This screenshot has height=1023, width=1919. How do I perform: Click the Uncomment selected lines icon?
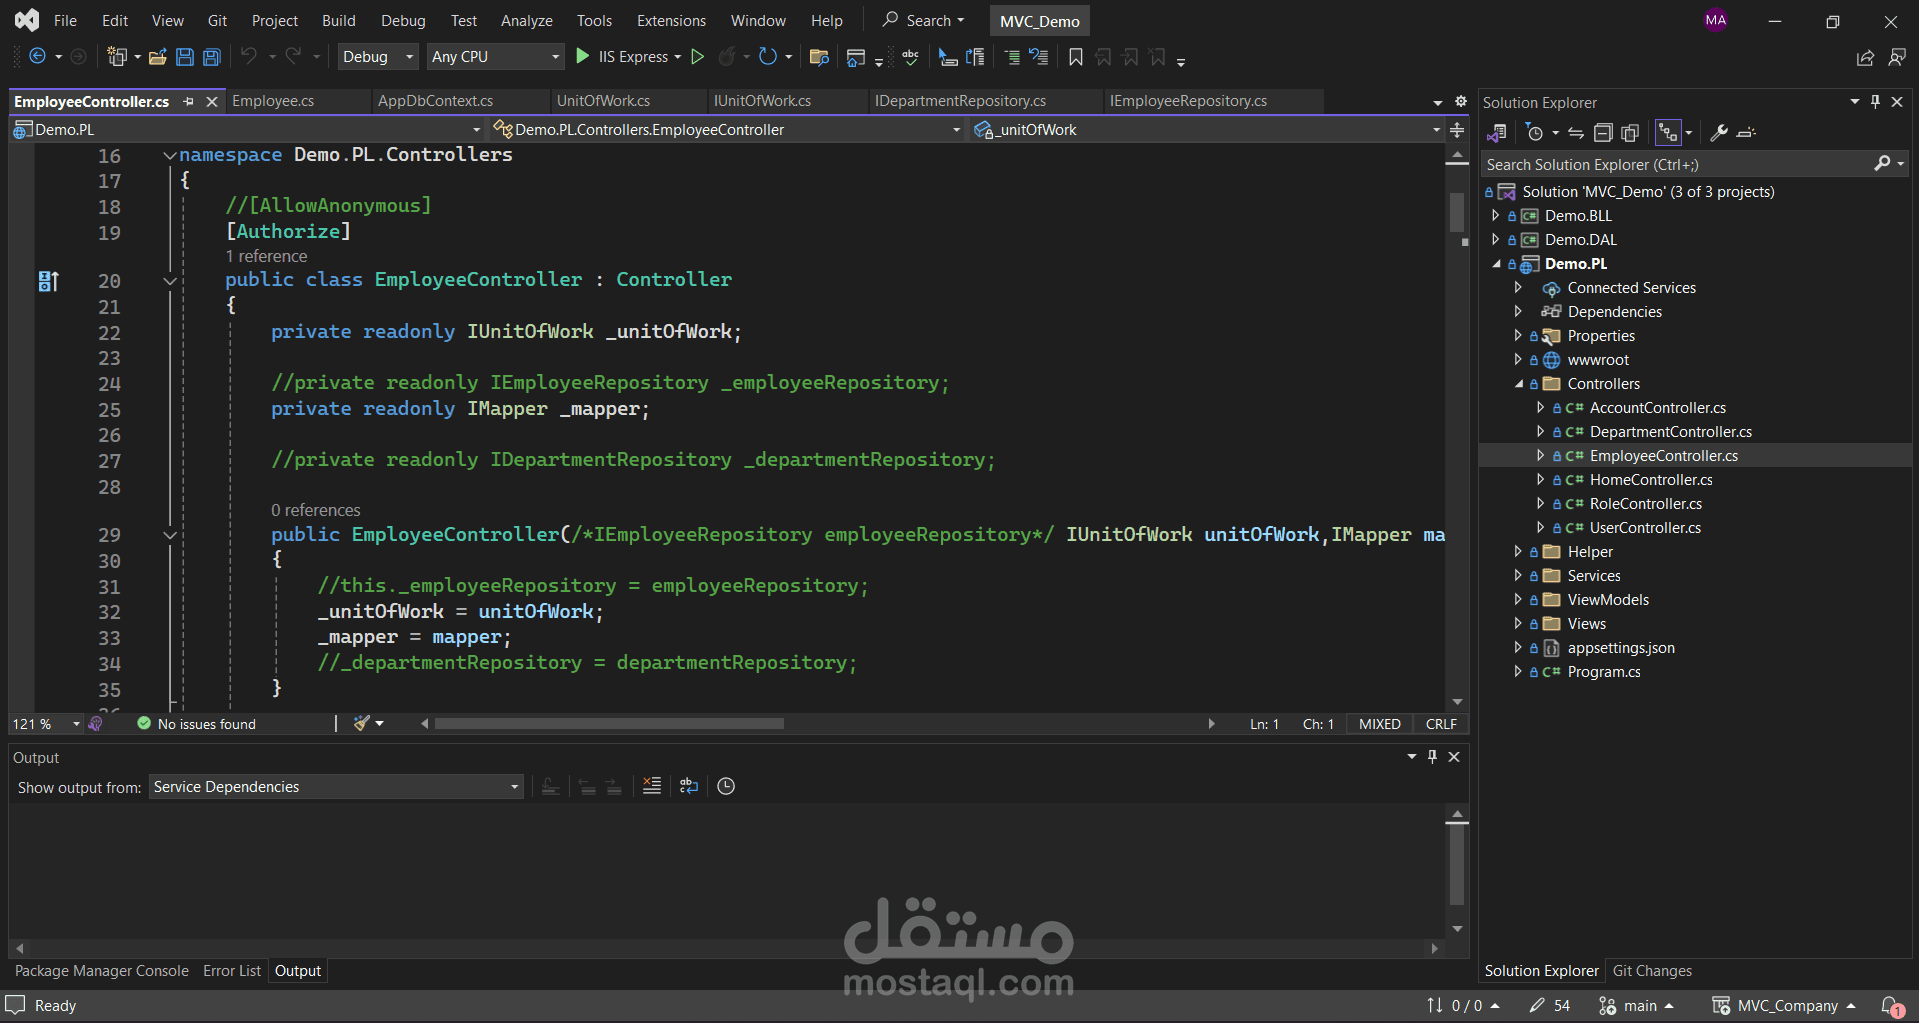click(1039, 57)
